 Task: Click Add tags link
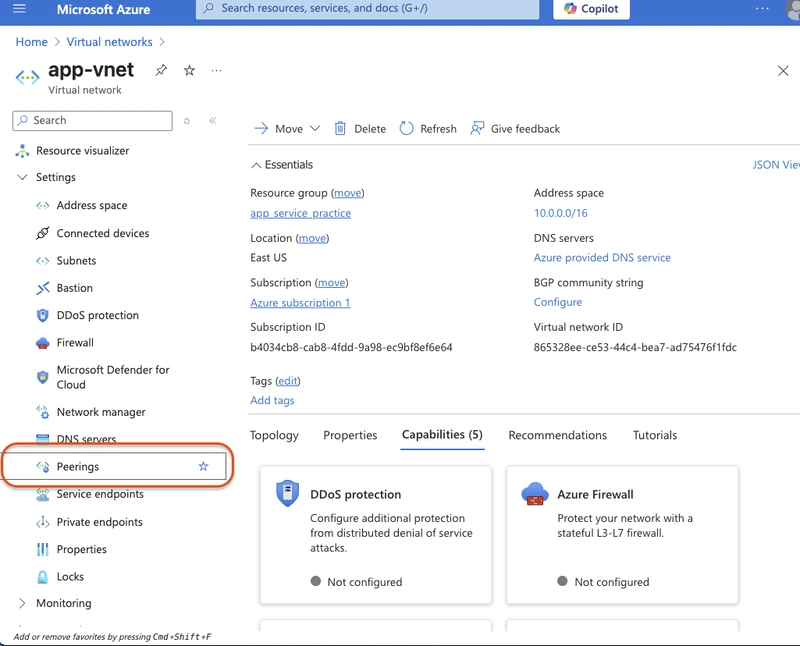[272, 401]
